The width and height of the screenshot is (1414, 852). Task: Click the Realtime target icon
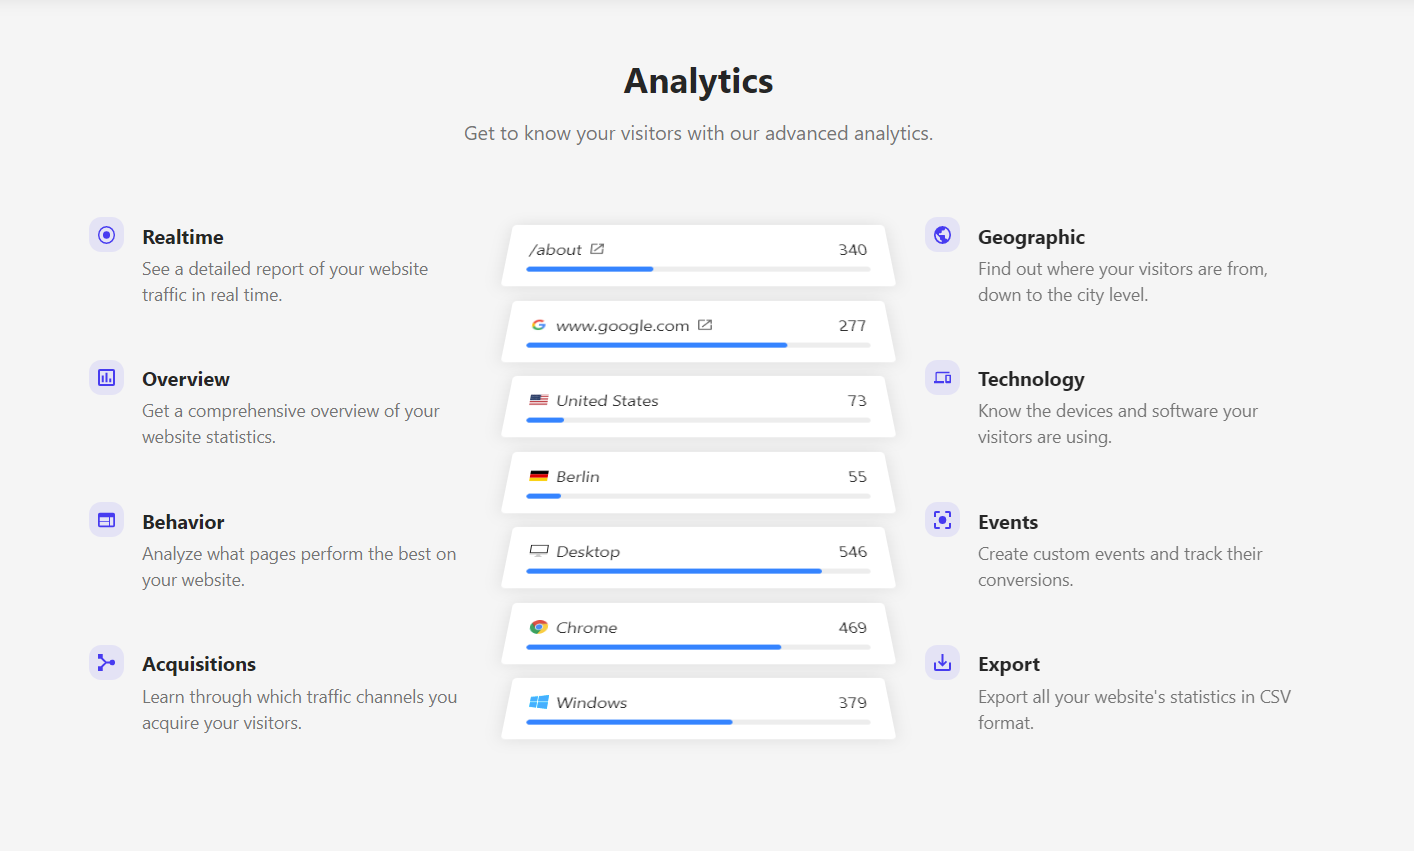tap(106, 234)
